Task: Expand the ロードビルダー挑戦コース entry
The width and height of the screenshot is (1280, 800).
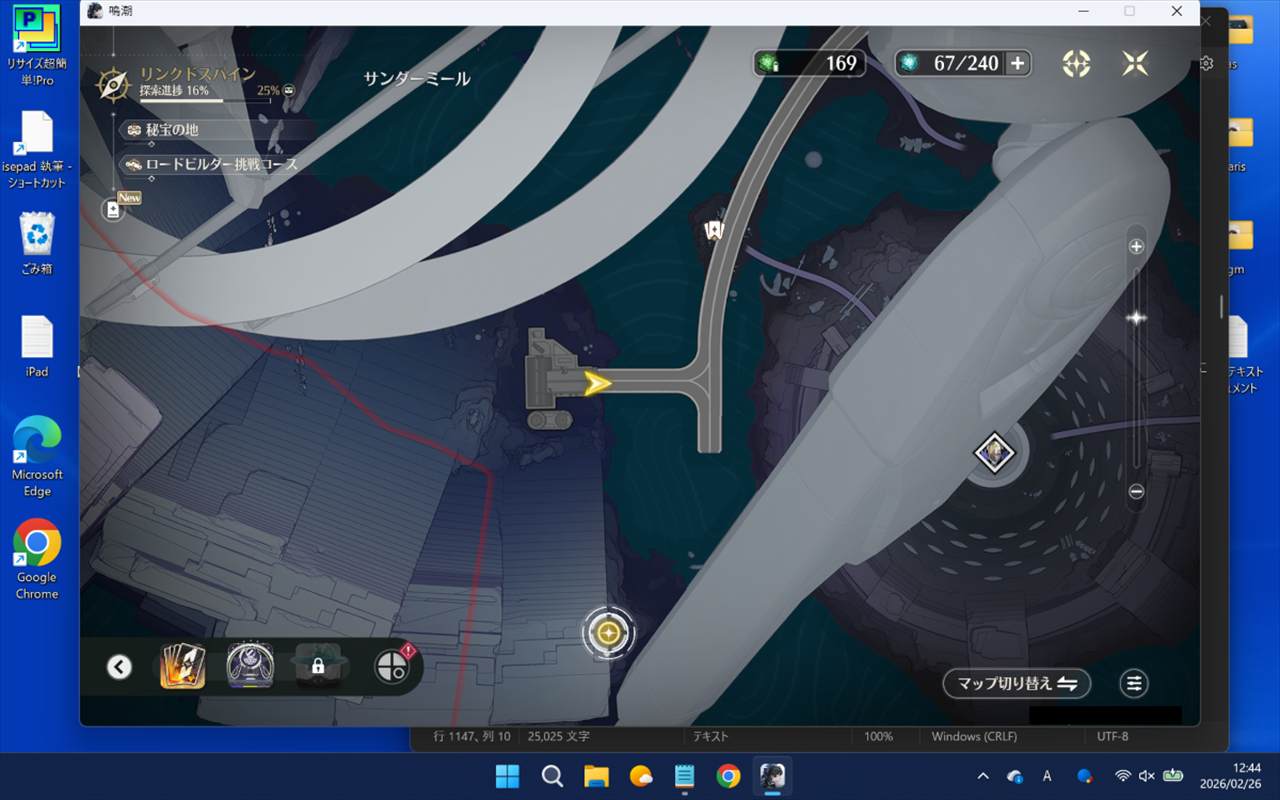Action: tap(212, 164)
